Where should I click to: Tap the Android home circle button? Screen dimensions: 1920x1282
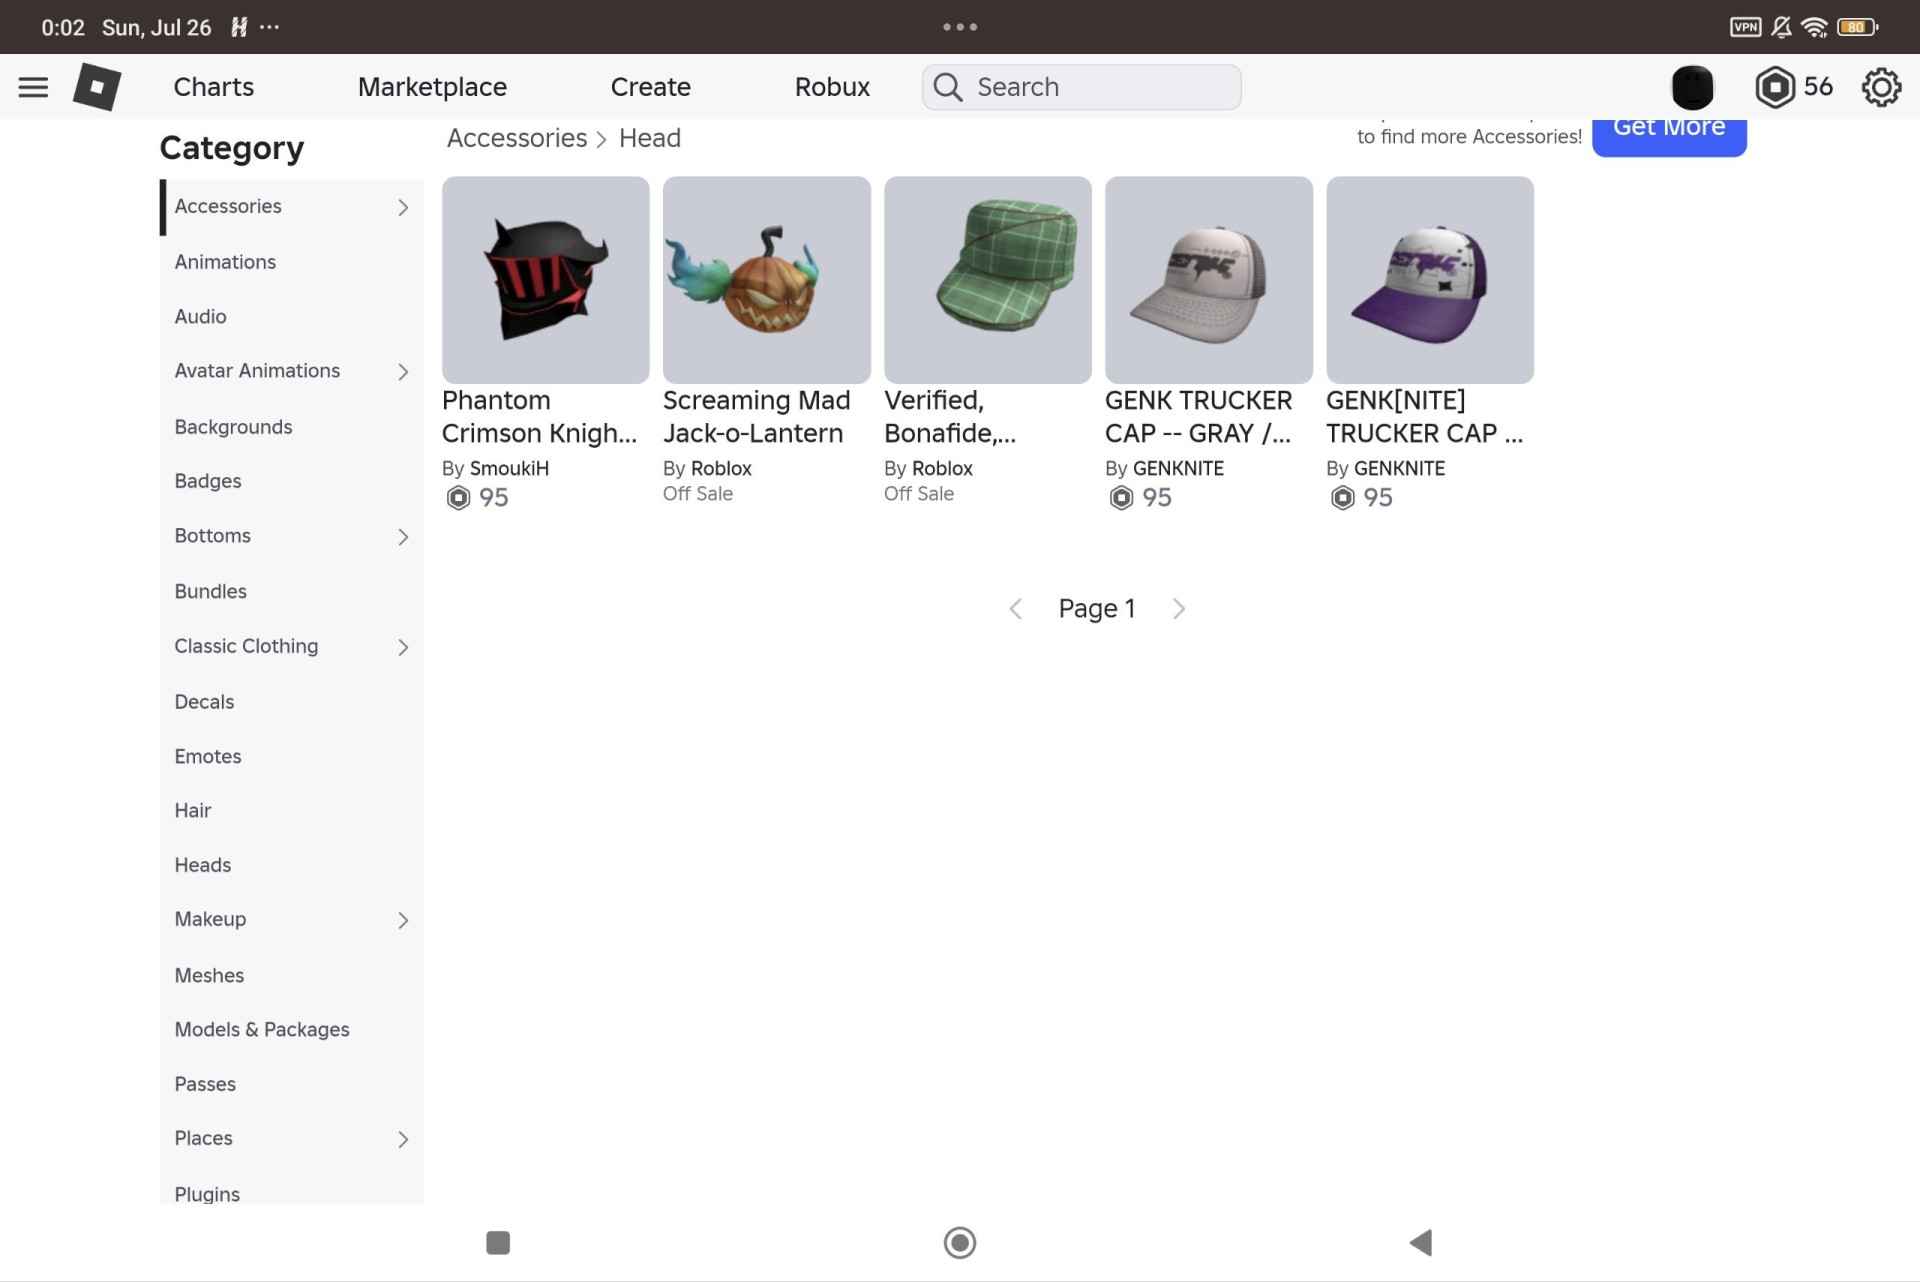(960, 1242)
